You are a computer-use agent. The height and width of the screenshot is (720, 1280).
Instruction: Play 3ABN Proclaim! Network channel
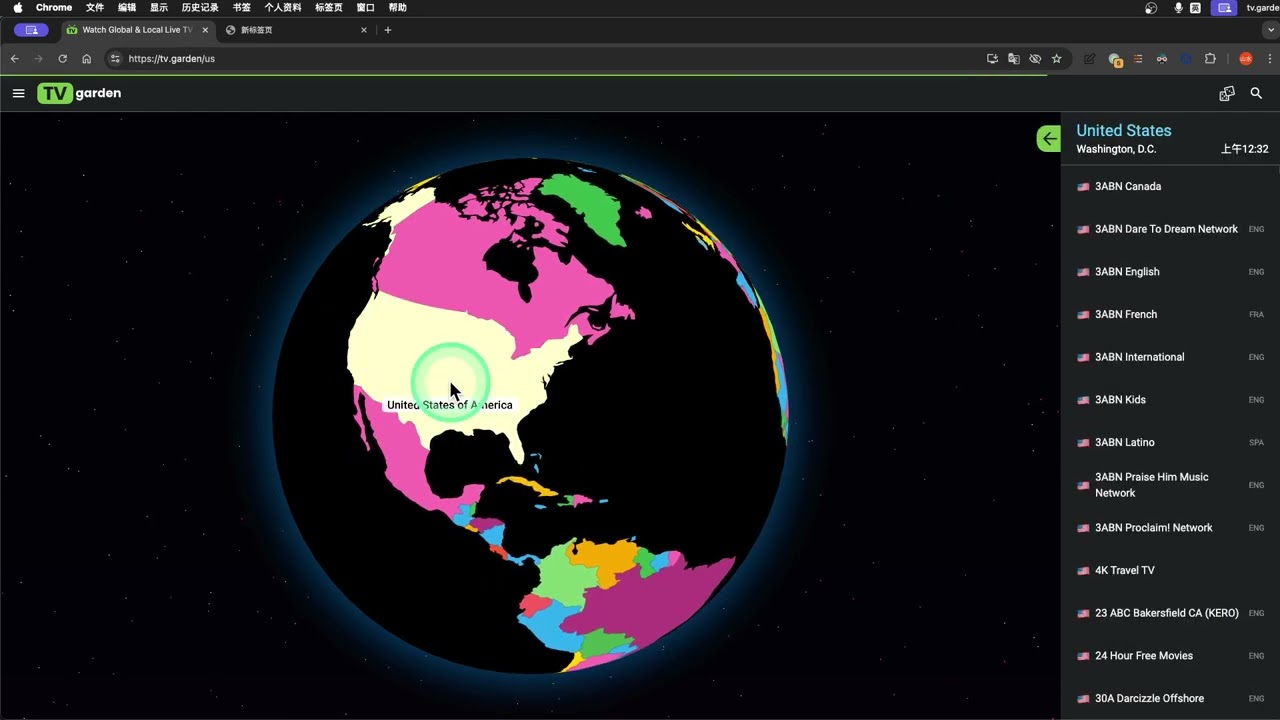[x=1170, y=528]
